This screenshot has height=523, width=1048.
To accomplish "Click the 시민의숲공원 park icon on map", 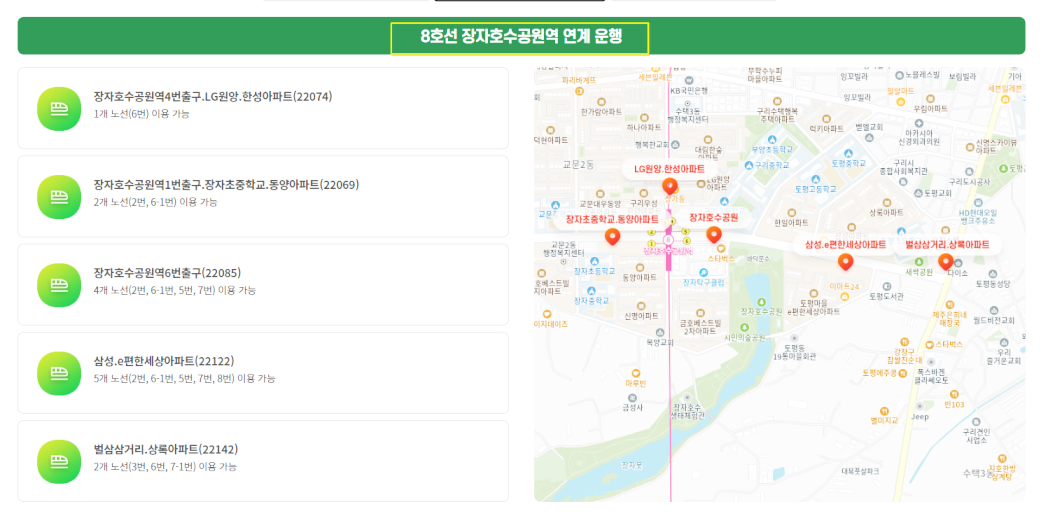I will [x=744, y=329].
